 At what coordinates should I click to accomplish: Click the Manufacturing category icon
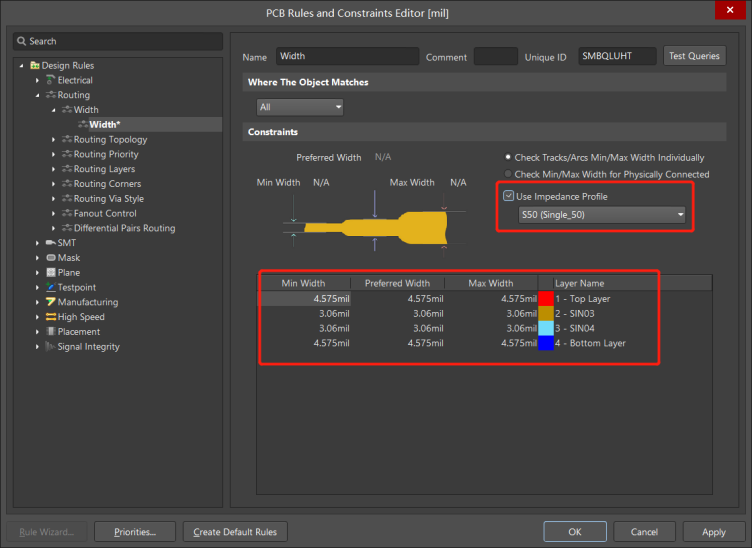(x=51, y=302)
